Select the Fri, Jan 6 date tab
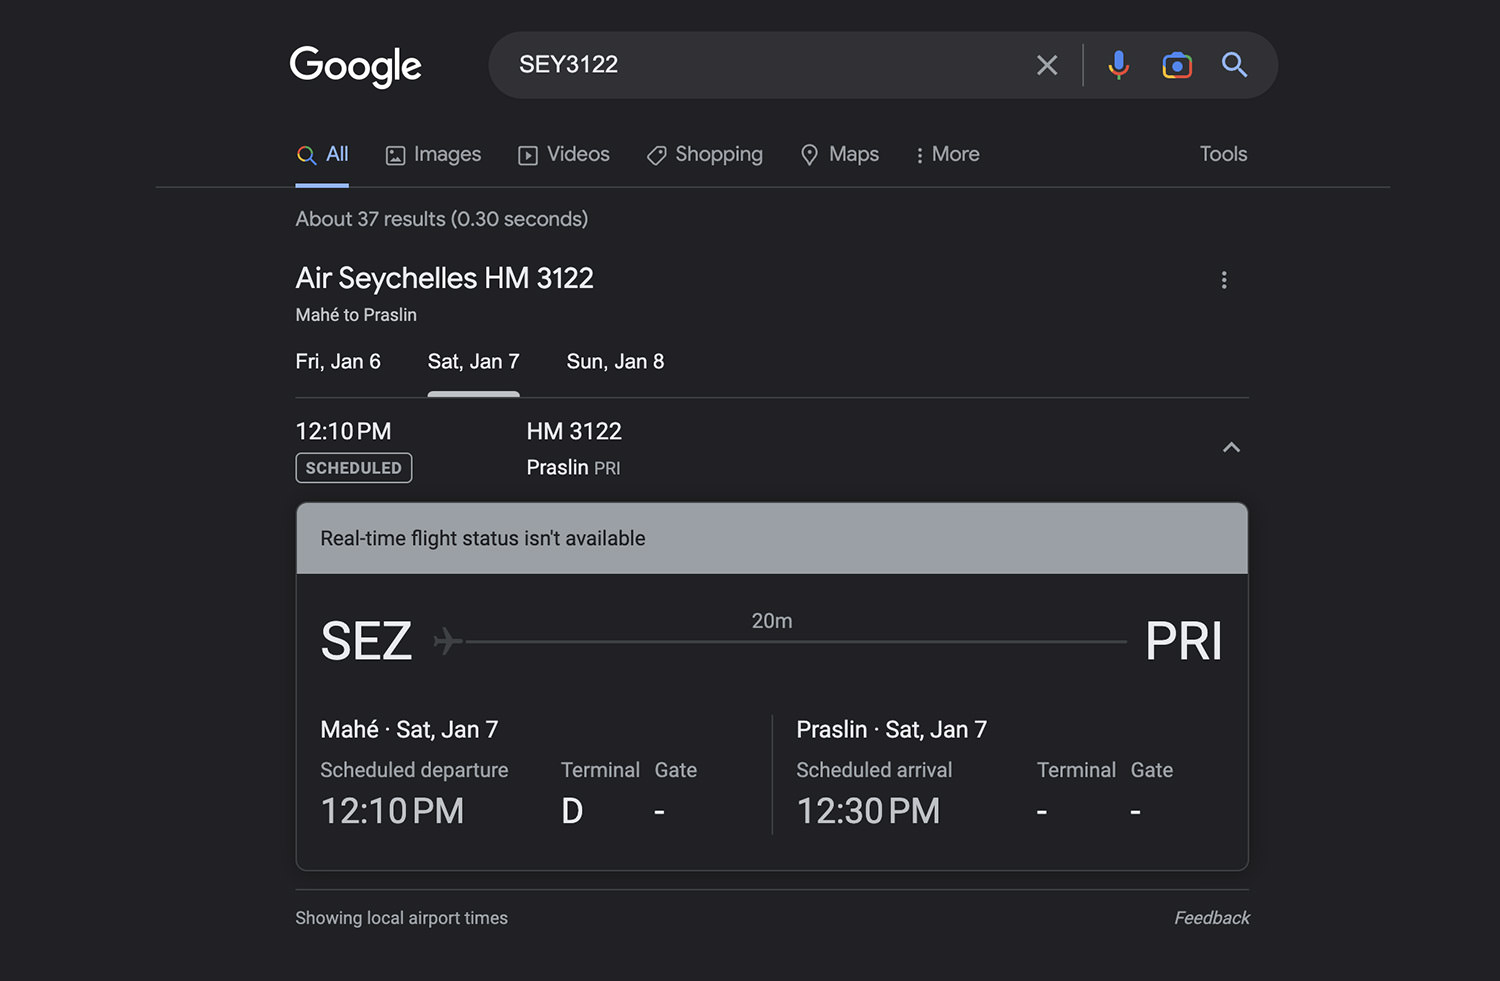1500x981 pixels. click(x=338, y=362)
